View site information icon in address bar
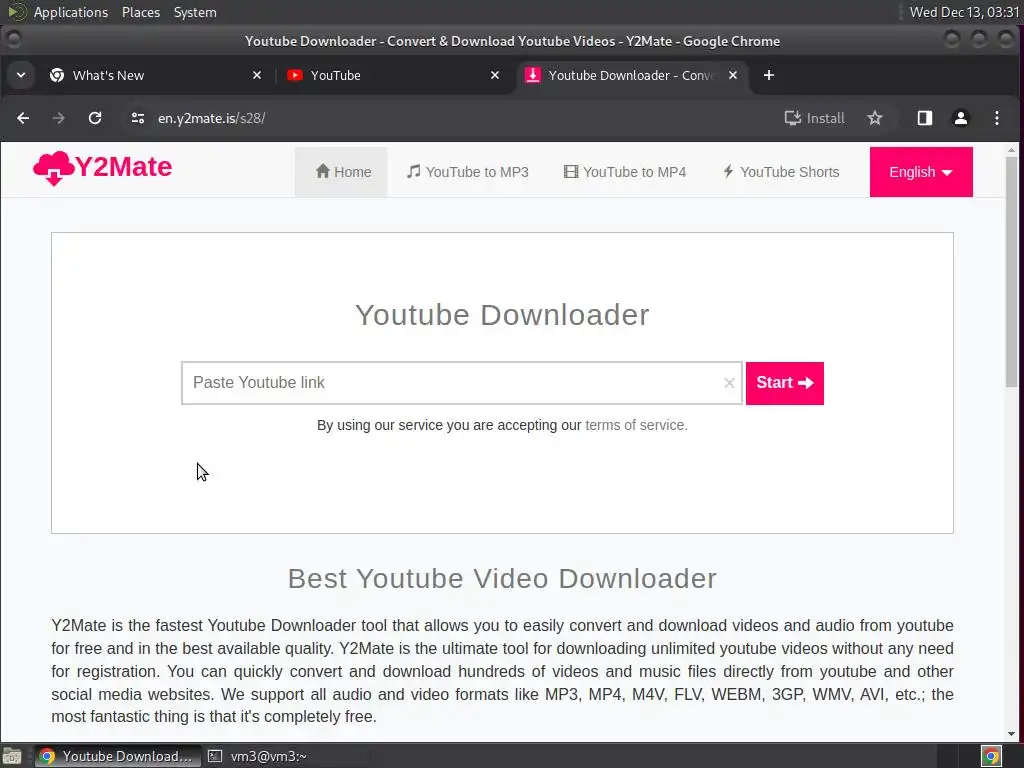This screenshot has height=768, width=1024. pyautogui.click(x=138, y=118)
